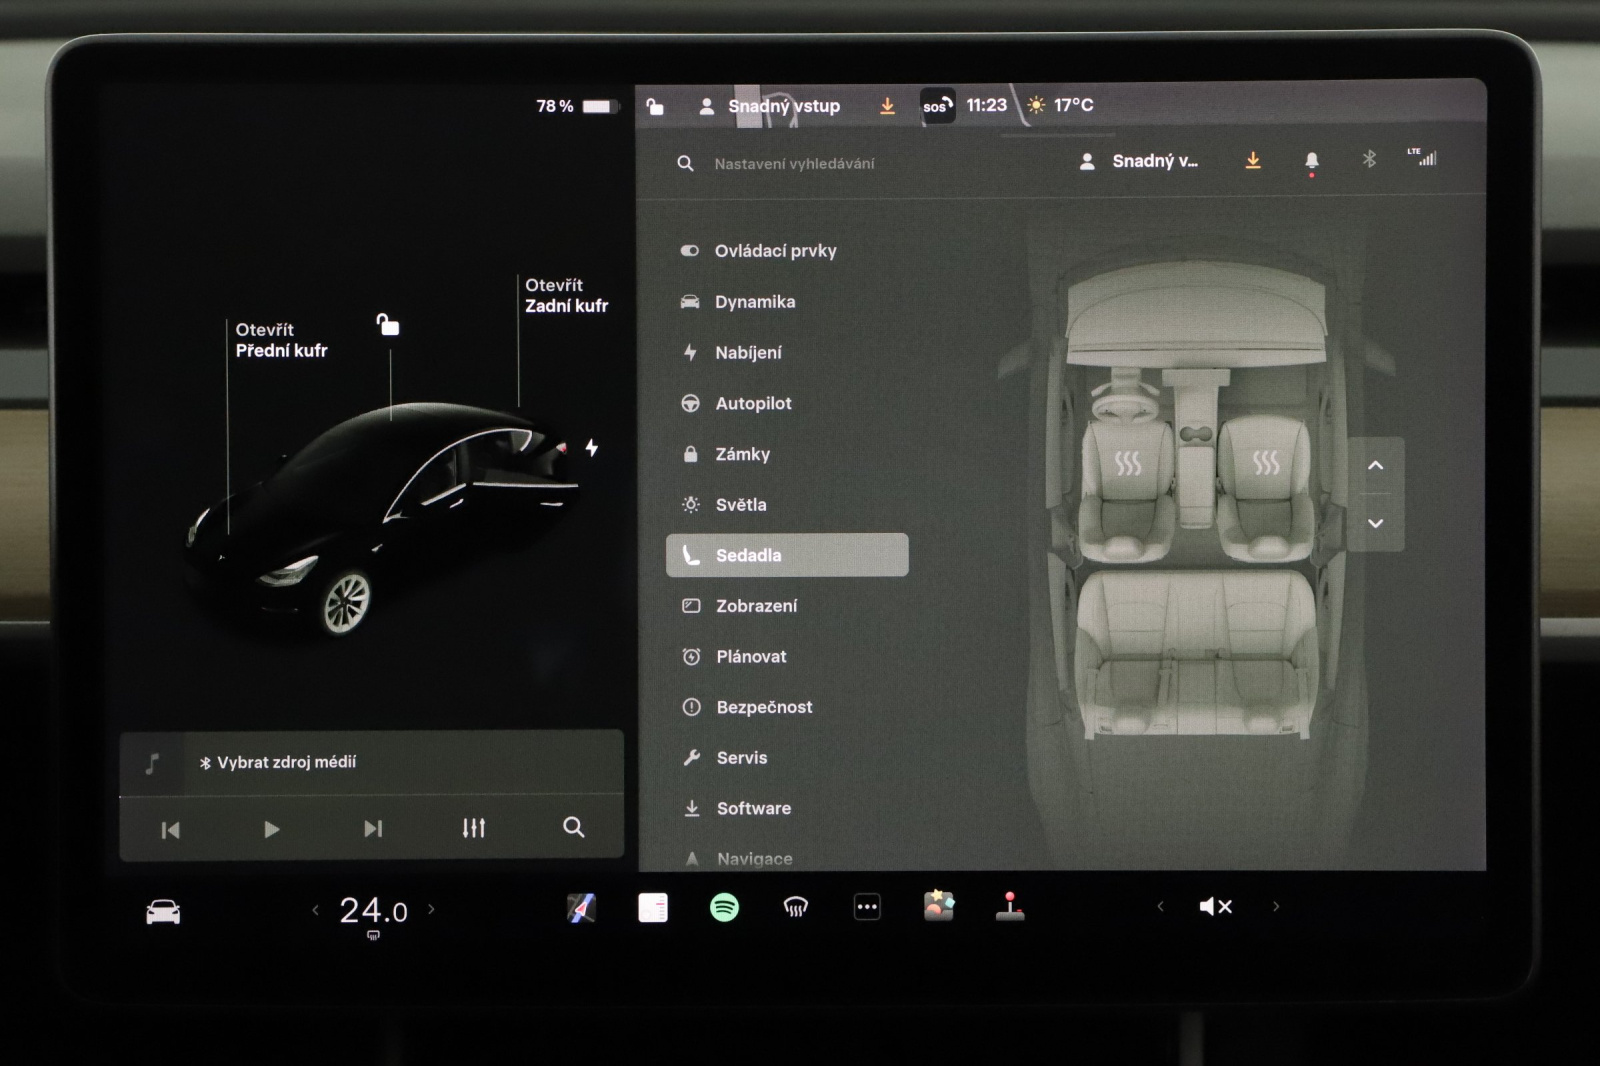Open the Spotify app
Image resolution: width=1600 pixels, height=1066 pixels.
(724, 908)
